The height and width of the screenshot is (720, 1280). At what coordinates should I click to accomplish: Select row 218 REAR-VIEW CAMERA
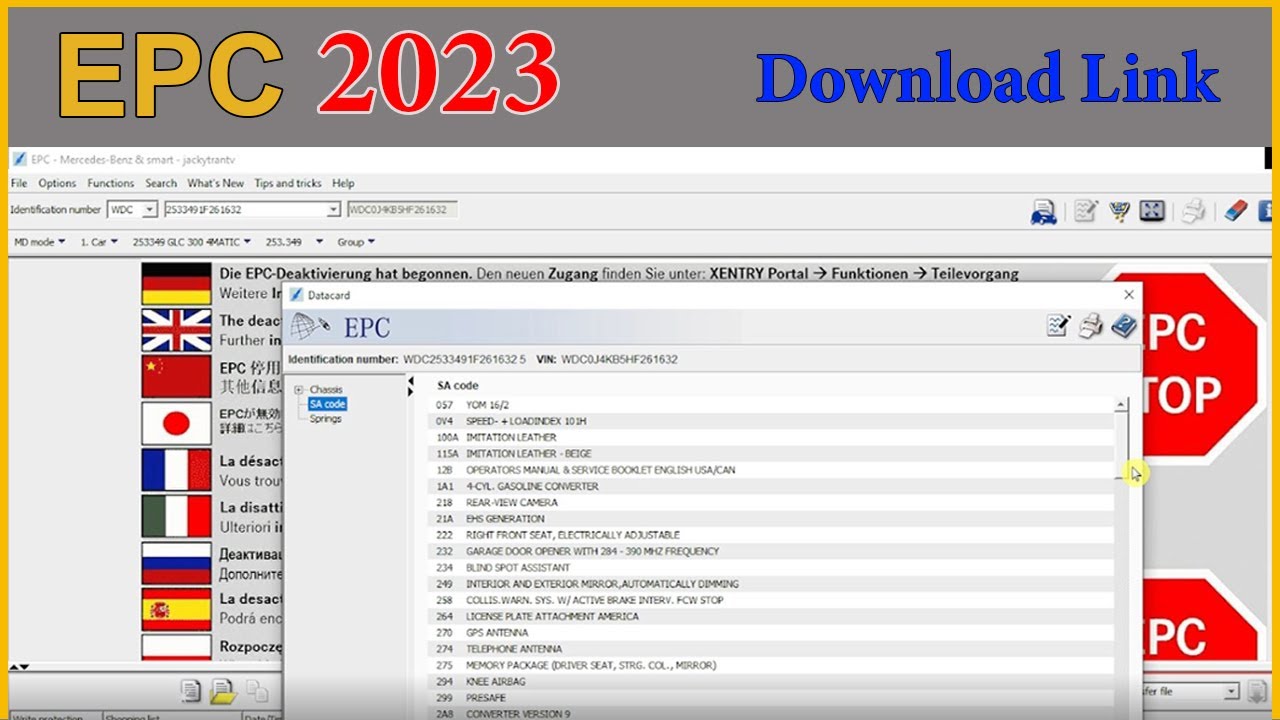coord(772,502)
